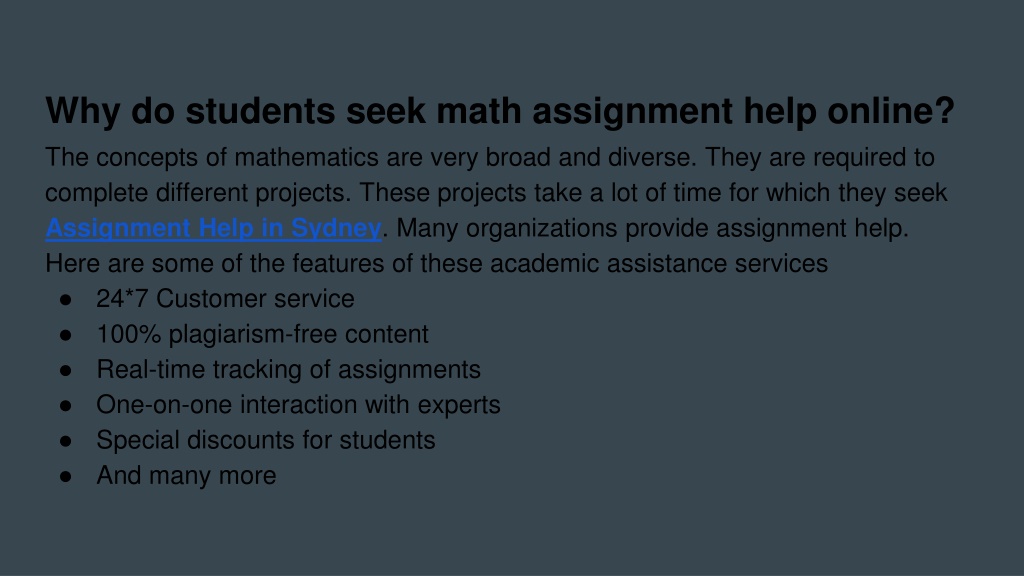Click the bullet dot beside 24*7 Customer service

pos(65,300)
